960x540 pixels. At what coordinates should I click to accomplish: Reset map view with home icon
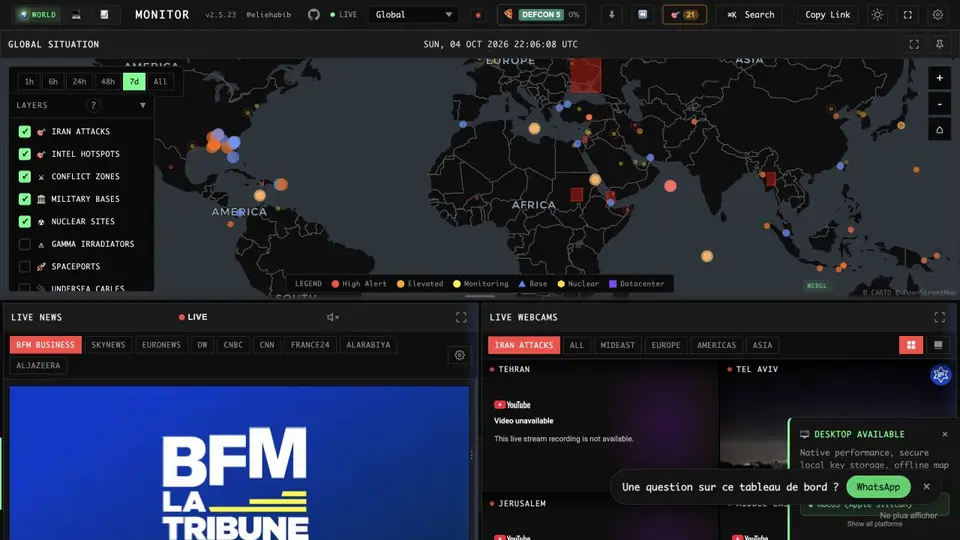pos(939,130)
